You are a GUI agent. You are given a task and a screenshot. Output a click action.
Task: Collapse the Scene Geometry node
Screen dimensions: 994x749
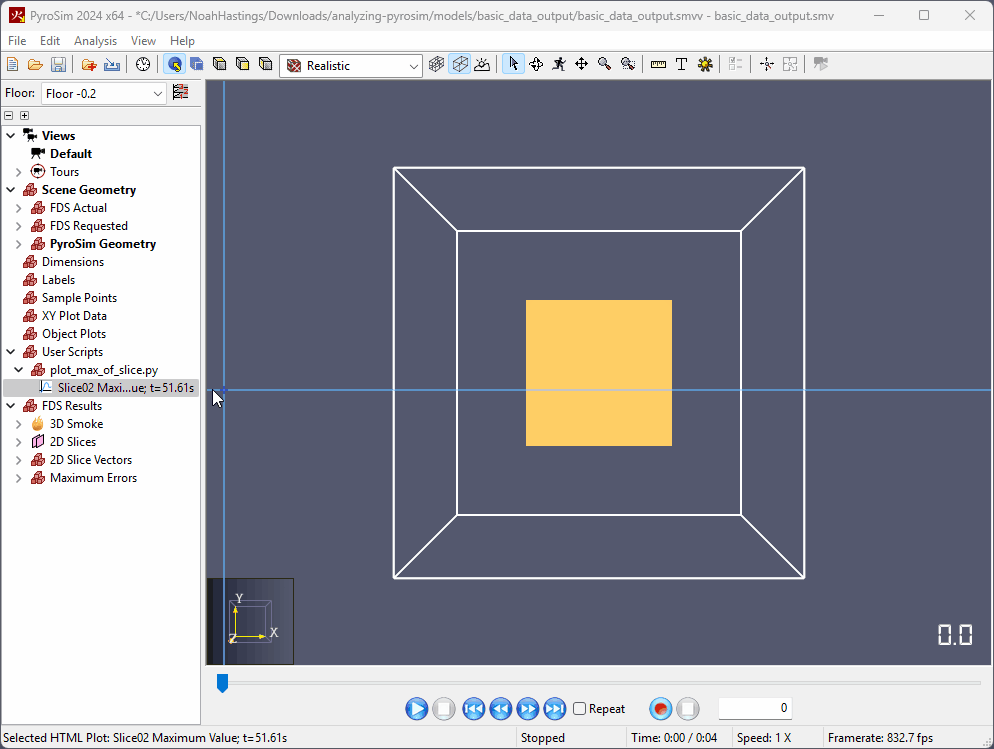click(11, 189)
